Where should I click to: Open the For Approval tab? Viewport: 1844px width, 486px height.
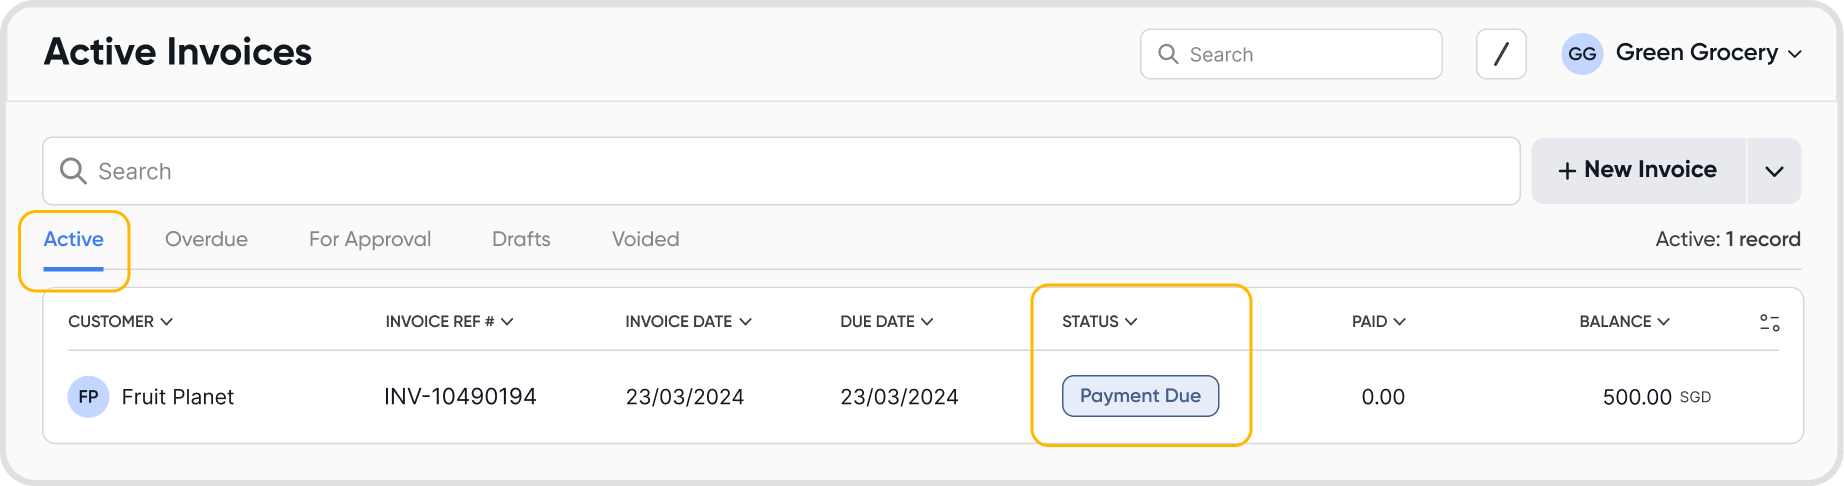pos(370,240)
